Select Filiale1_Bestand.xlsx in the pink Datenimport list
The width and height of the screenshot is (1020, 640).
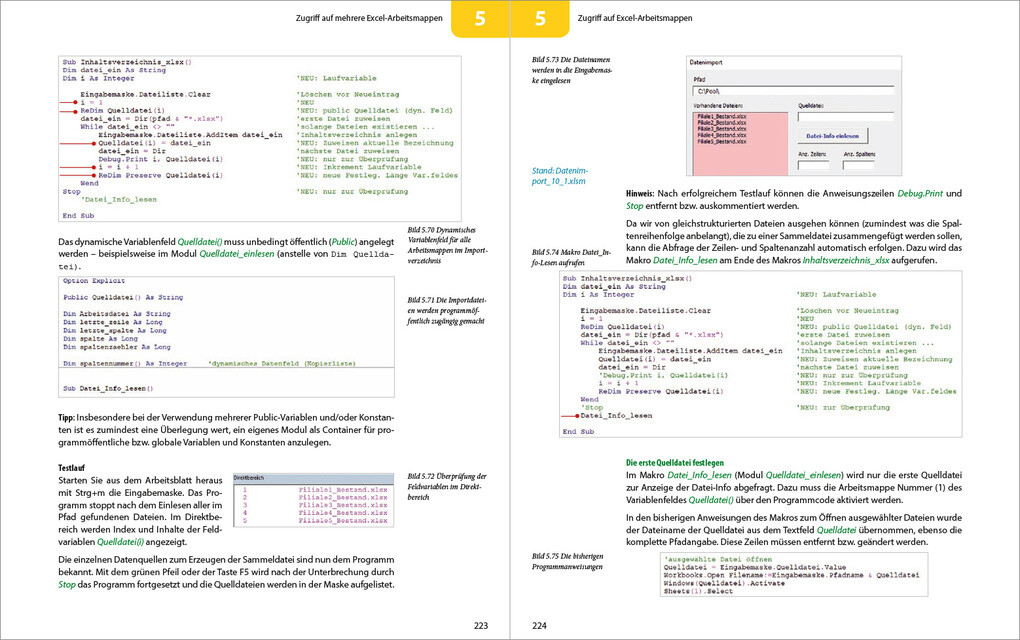point(721,116)
